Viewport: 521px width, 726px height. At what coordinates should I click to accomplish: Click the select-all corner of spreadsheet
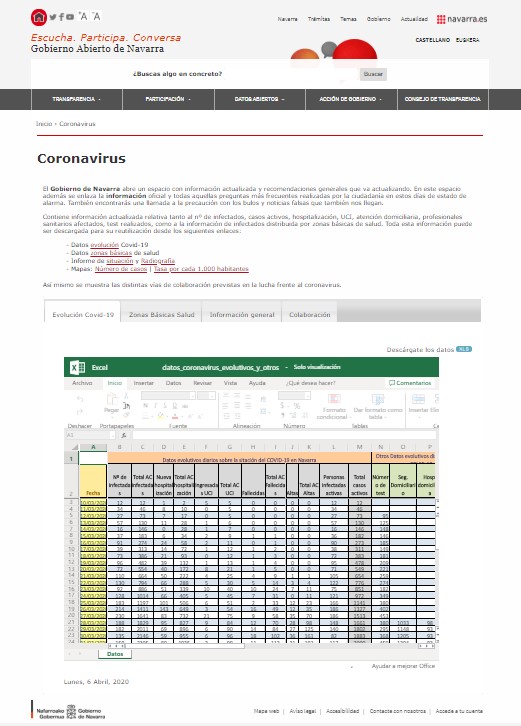coord(74,447)
